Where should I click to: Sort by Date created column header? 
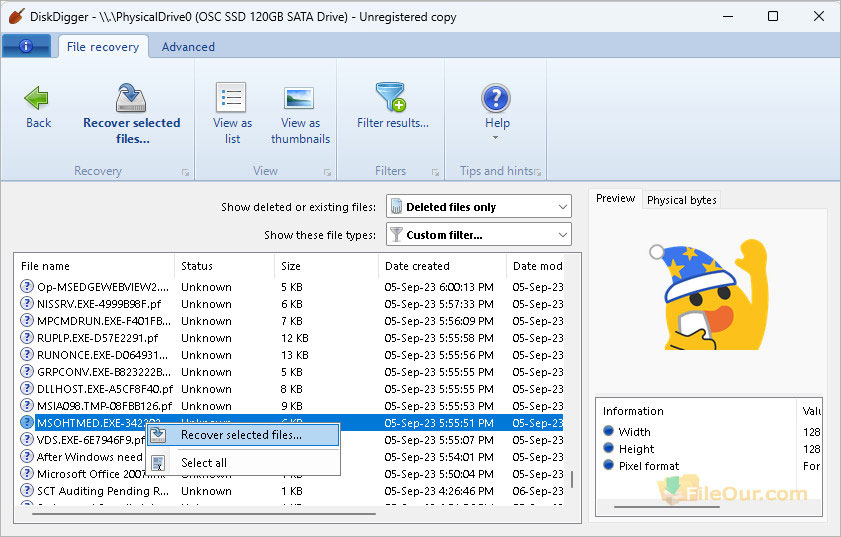(442, 266)
